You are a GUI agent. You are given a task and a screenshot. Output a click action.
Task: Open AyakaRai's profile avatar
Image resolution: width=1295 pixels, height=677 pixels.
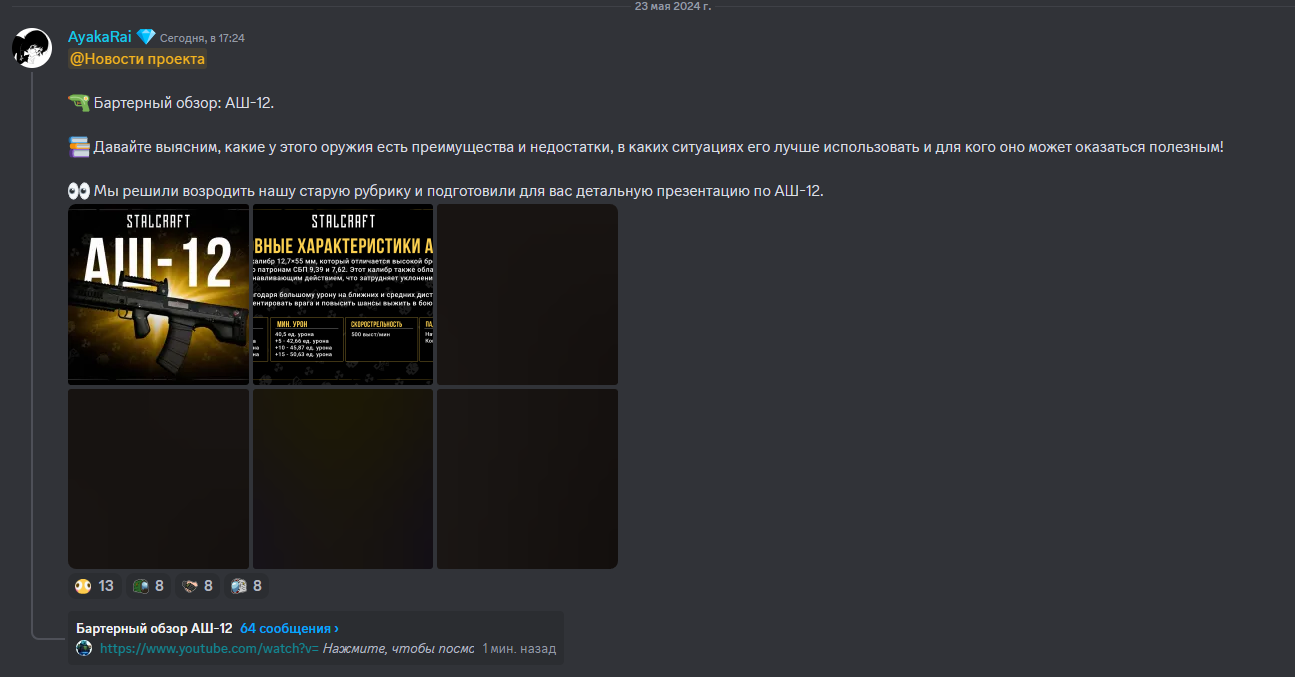click(31, 47)
